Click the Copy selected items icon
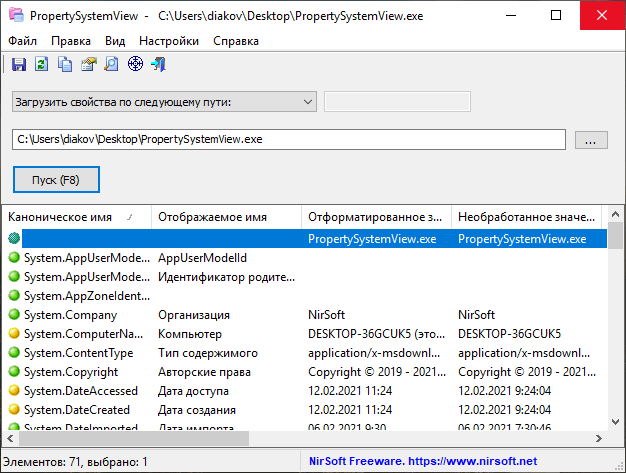 coord(65,64)
